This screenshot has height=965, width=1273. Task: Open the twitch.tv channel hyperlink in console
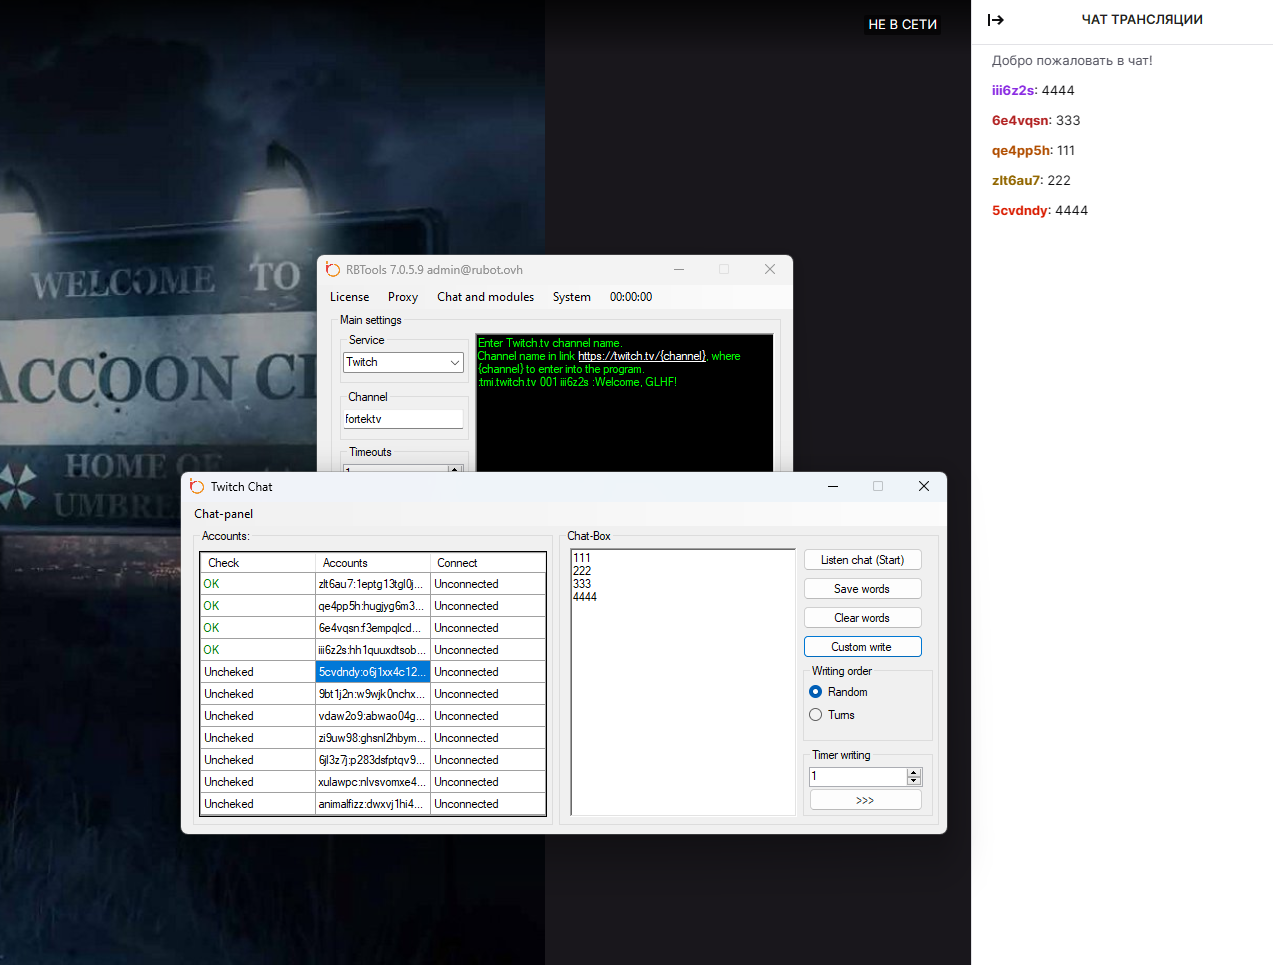click(641, 356)
